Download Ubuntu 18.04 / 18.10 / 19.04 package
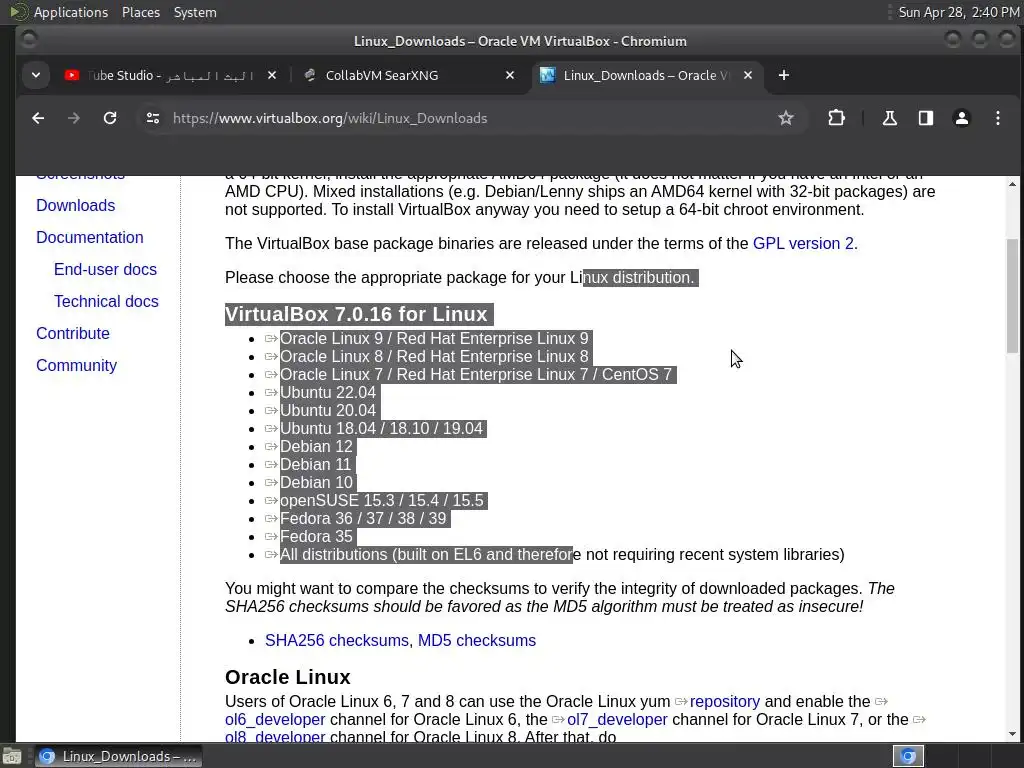 click(381, 428)
